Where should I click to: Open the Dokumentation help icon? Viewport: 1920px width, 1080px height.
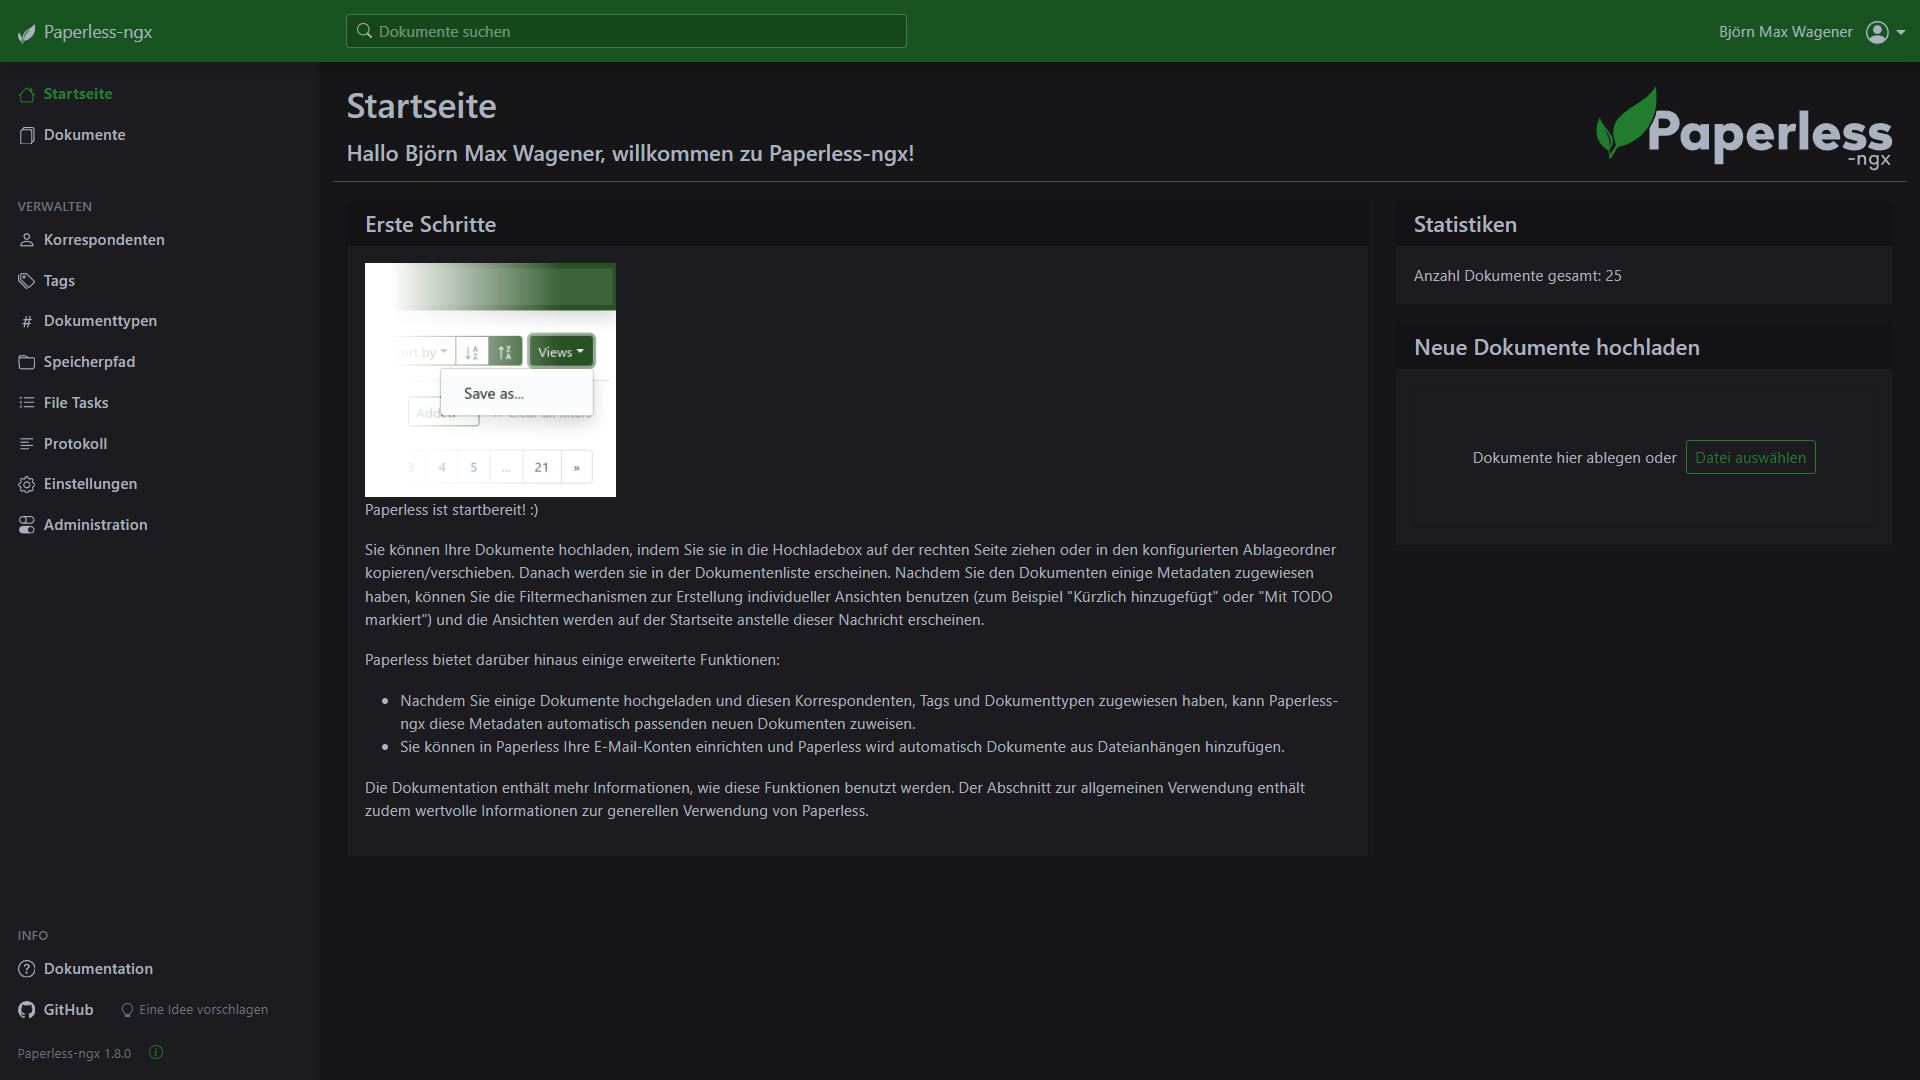click(x=26, y=968)
